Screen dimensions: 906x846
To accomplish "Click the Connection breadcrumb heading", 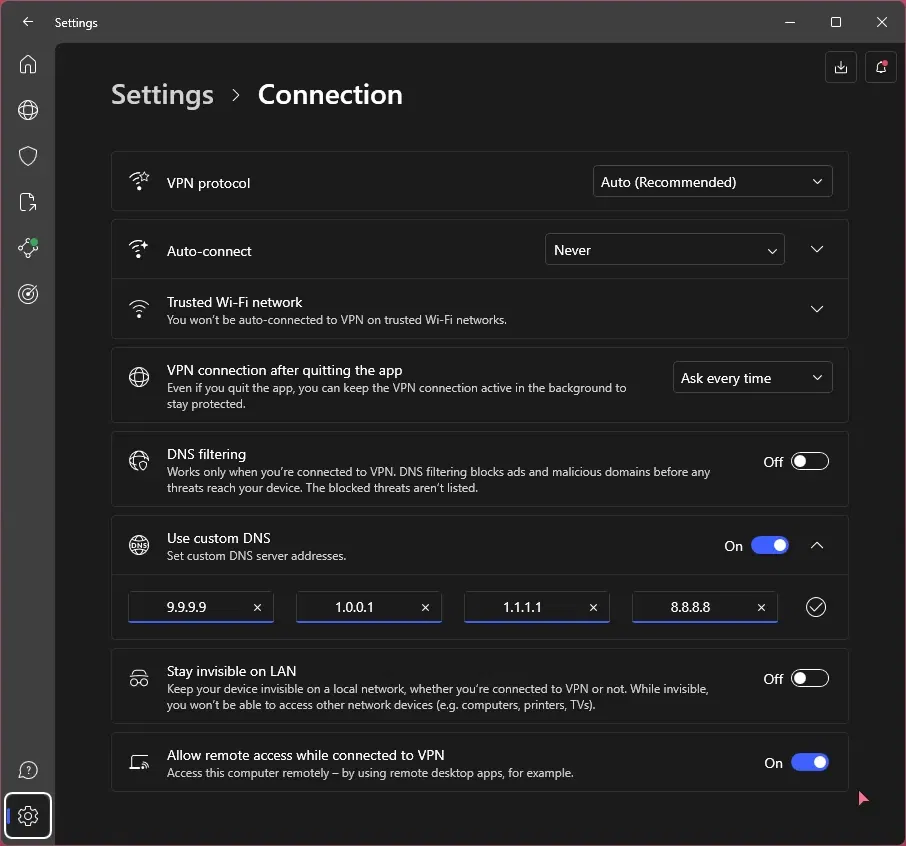I will click(x=330, y=95).
